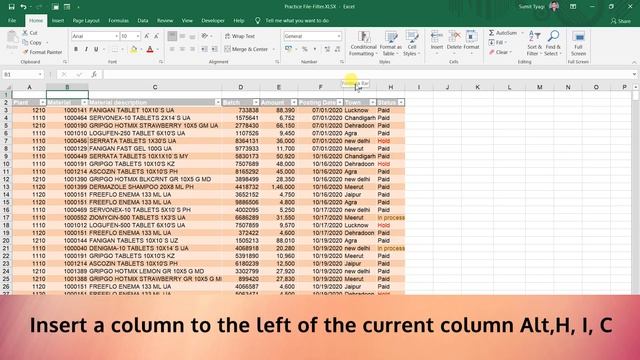The image size is (640, 360).
Task: Open the Batch column filter dropdown
Action: coord(256,102)
